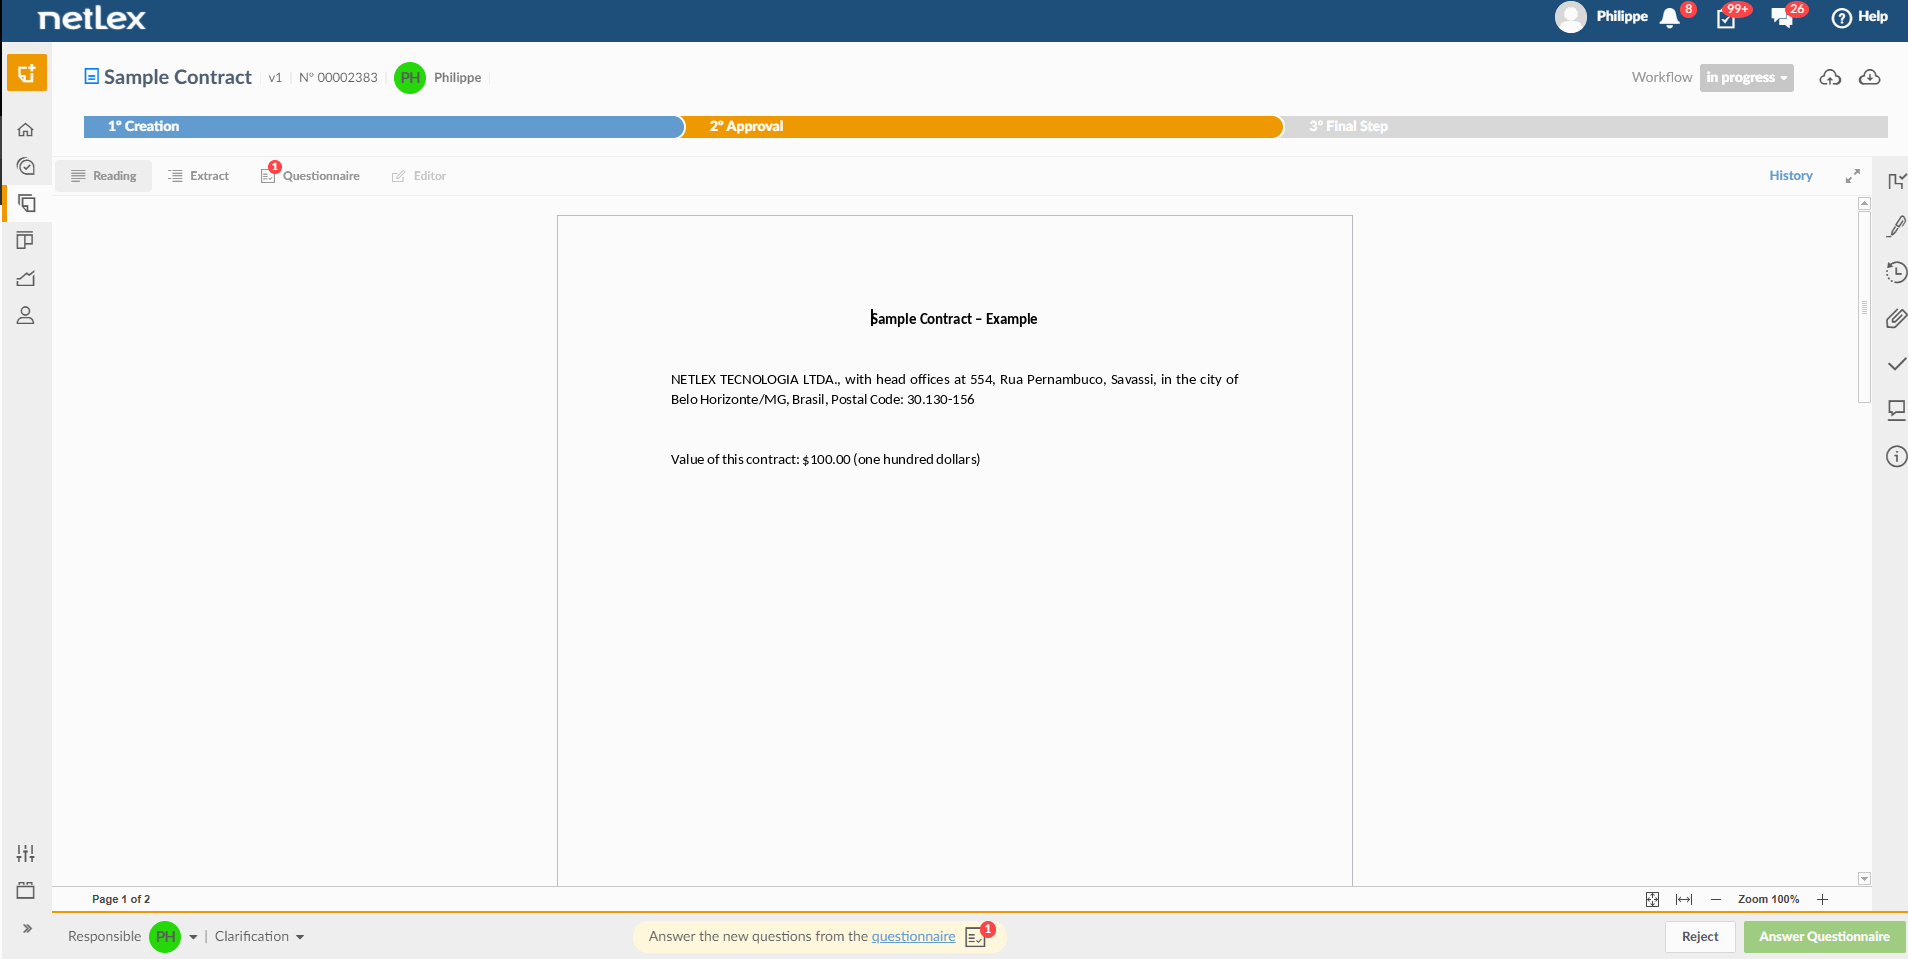Screen dimensions: 1908x959
Task: Open the user person icon in sidebar
Action: pos(26,315)
